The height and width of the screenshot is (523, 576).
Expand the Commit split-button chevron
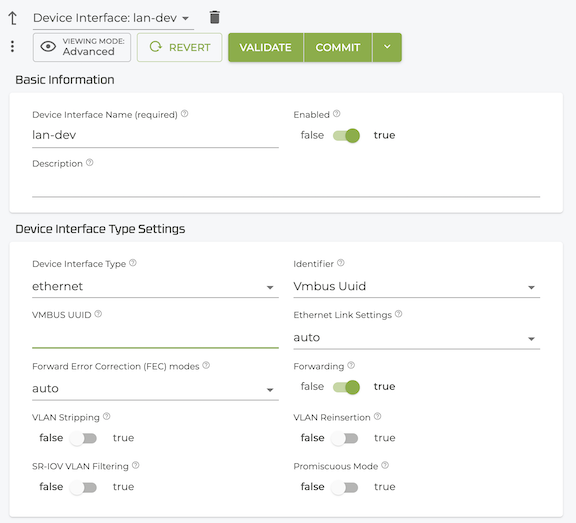click(387, 47)
